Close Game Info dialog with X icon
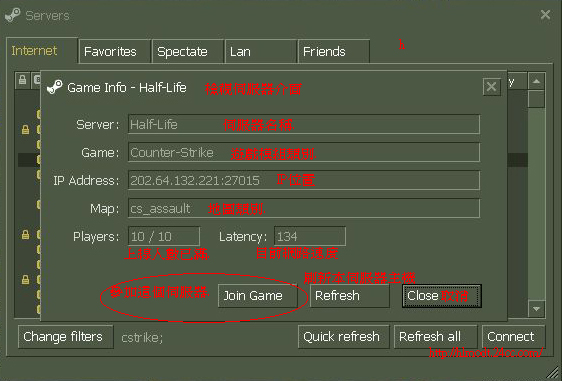 point(491,87)
